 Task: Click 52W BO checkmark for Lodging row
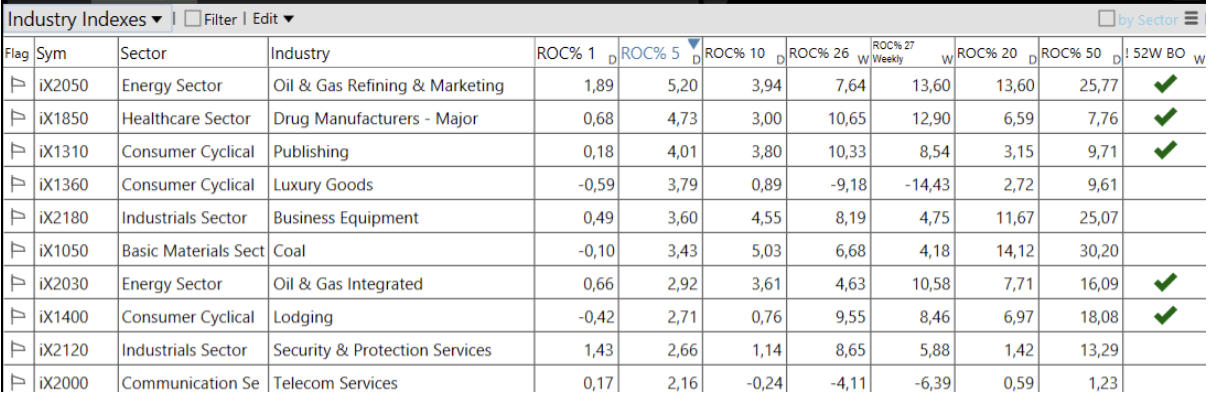[1164, 316]
